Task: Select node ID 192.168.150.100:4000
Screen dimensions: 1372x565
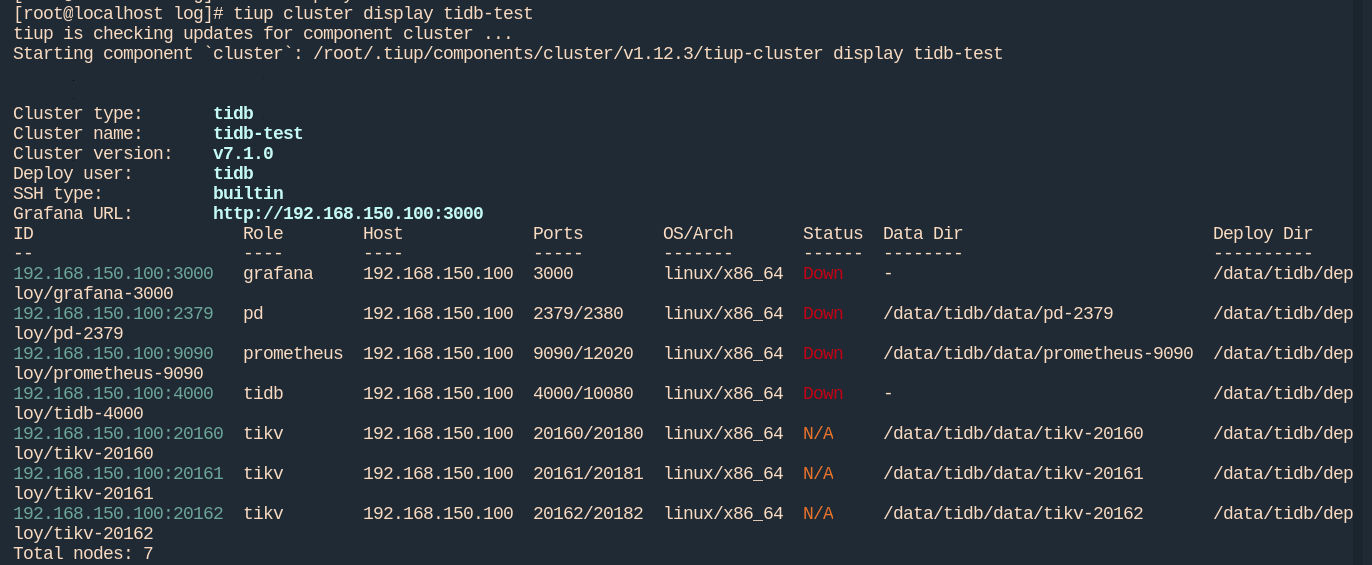Action: (113, 393)
